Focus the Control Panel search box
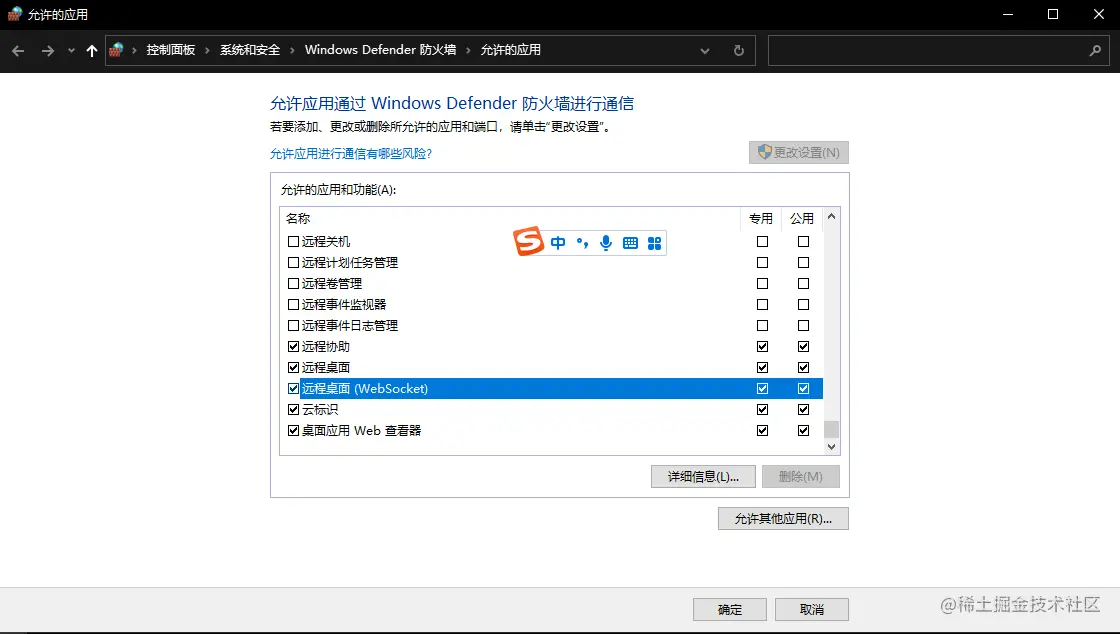1120x634 pixels. 938,51
